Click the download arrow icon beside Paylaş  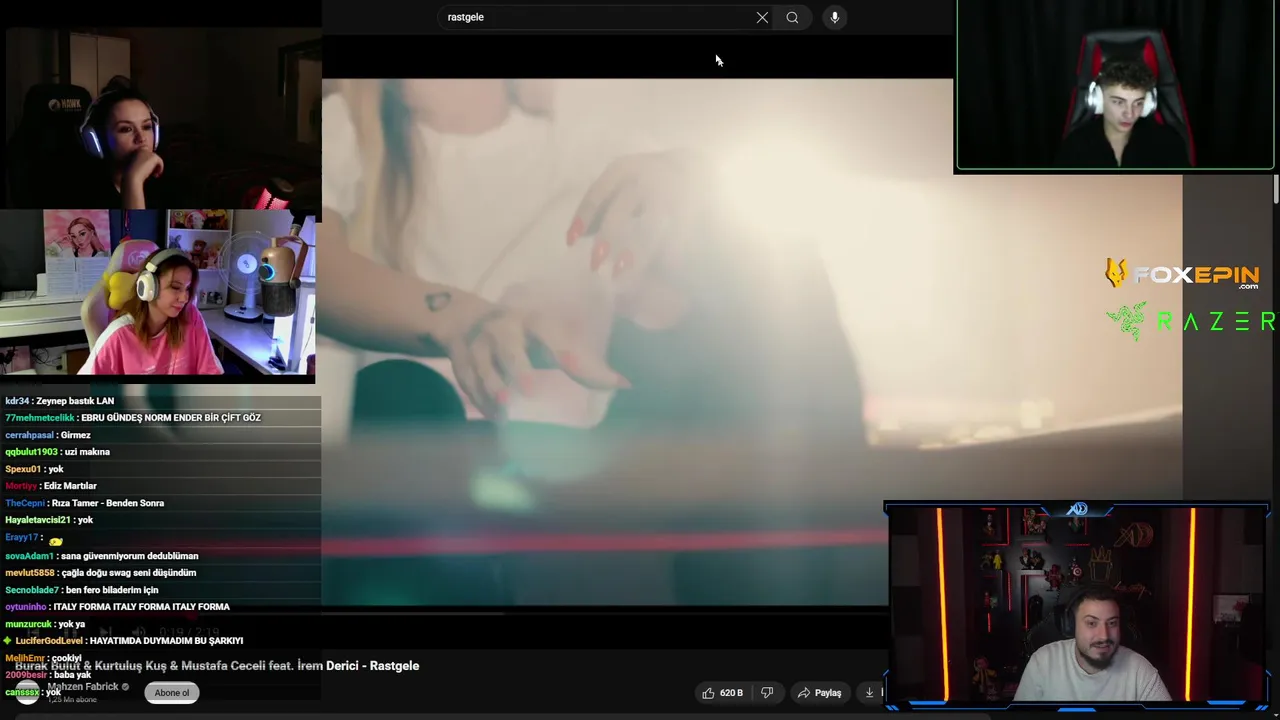(x=869, y=692)
